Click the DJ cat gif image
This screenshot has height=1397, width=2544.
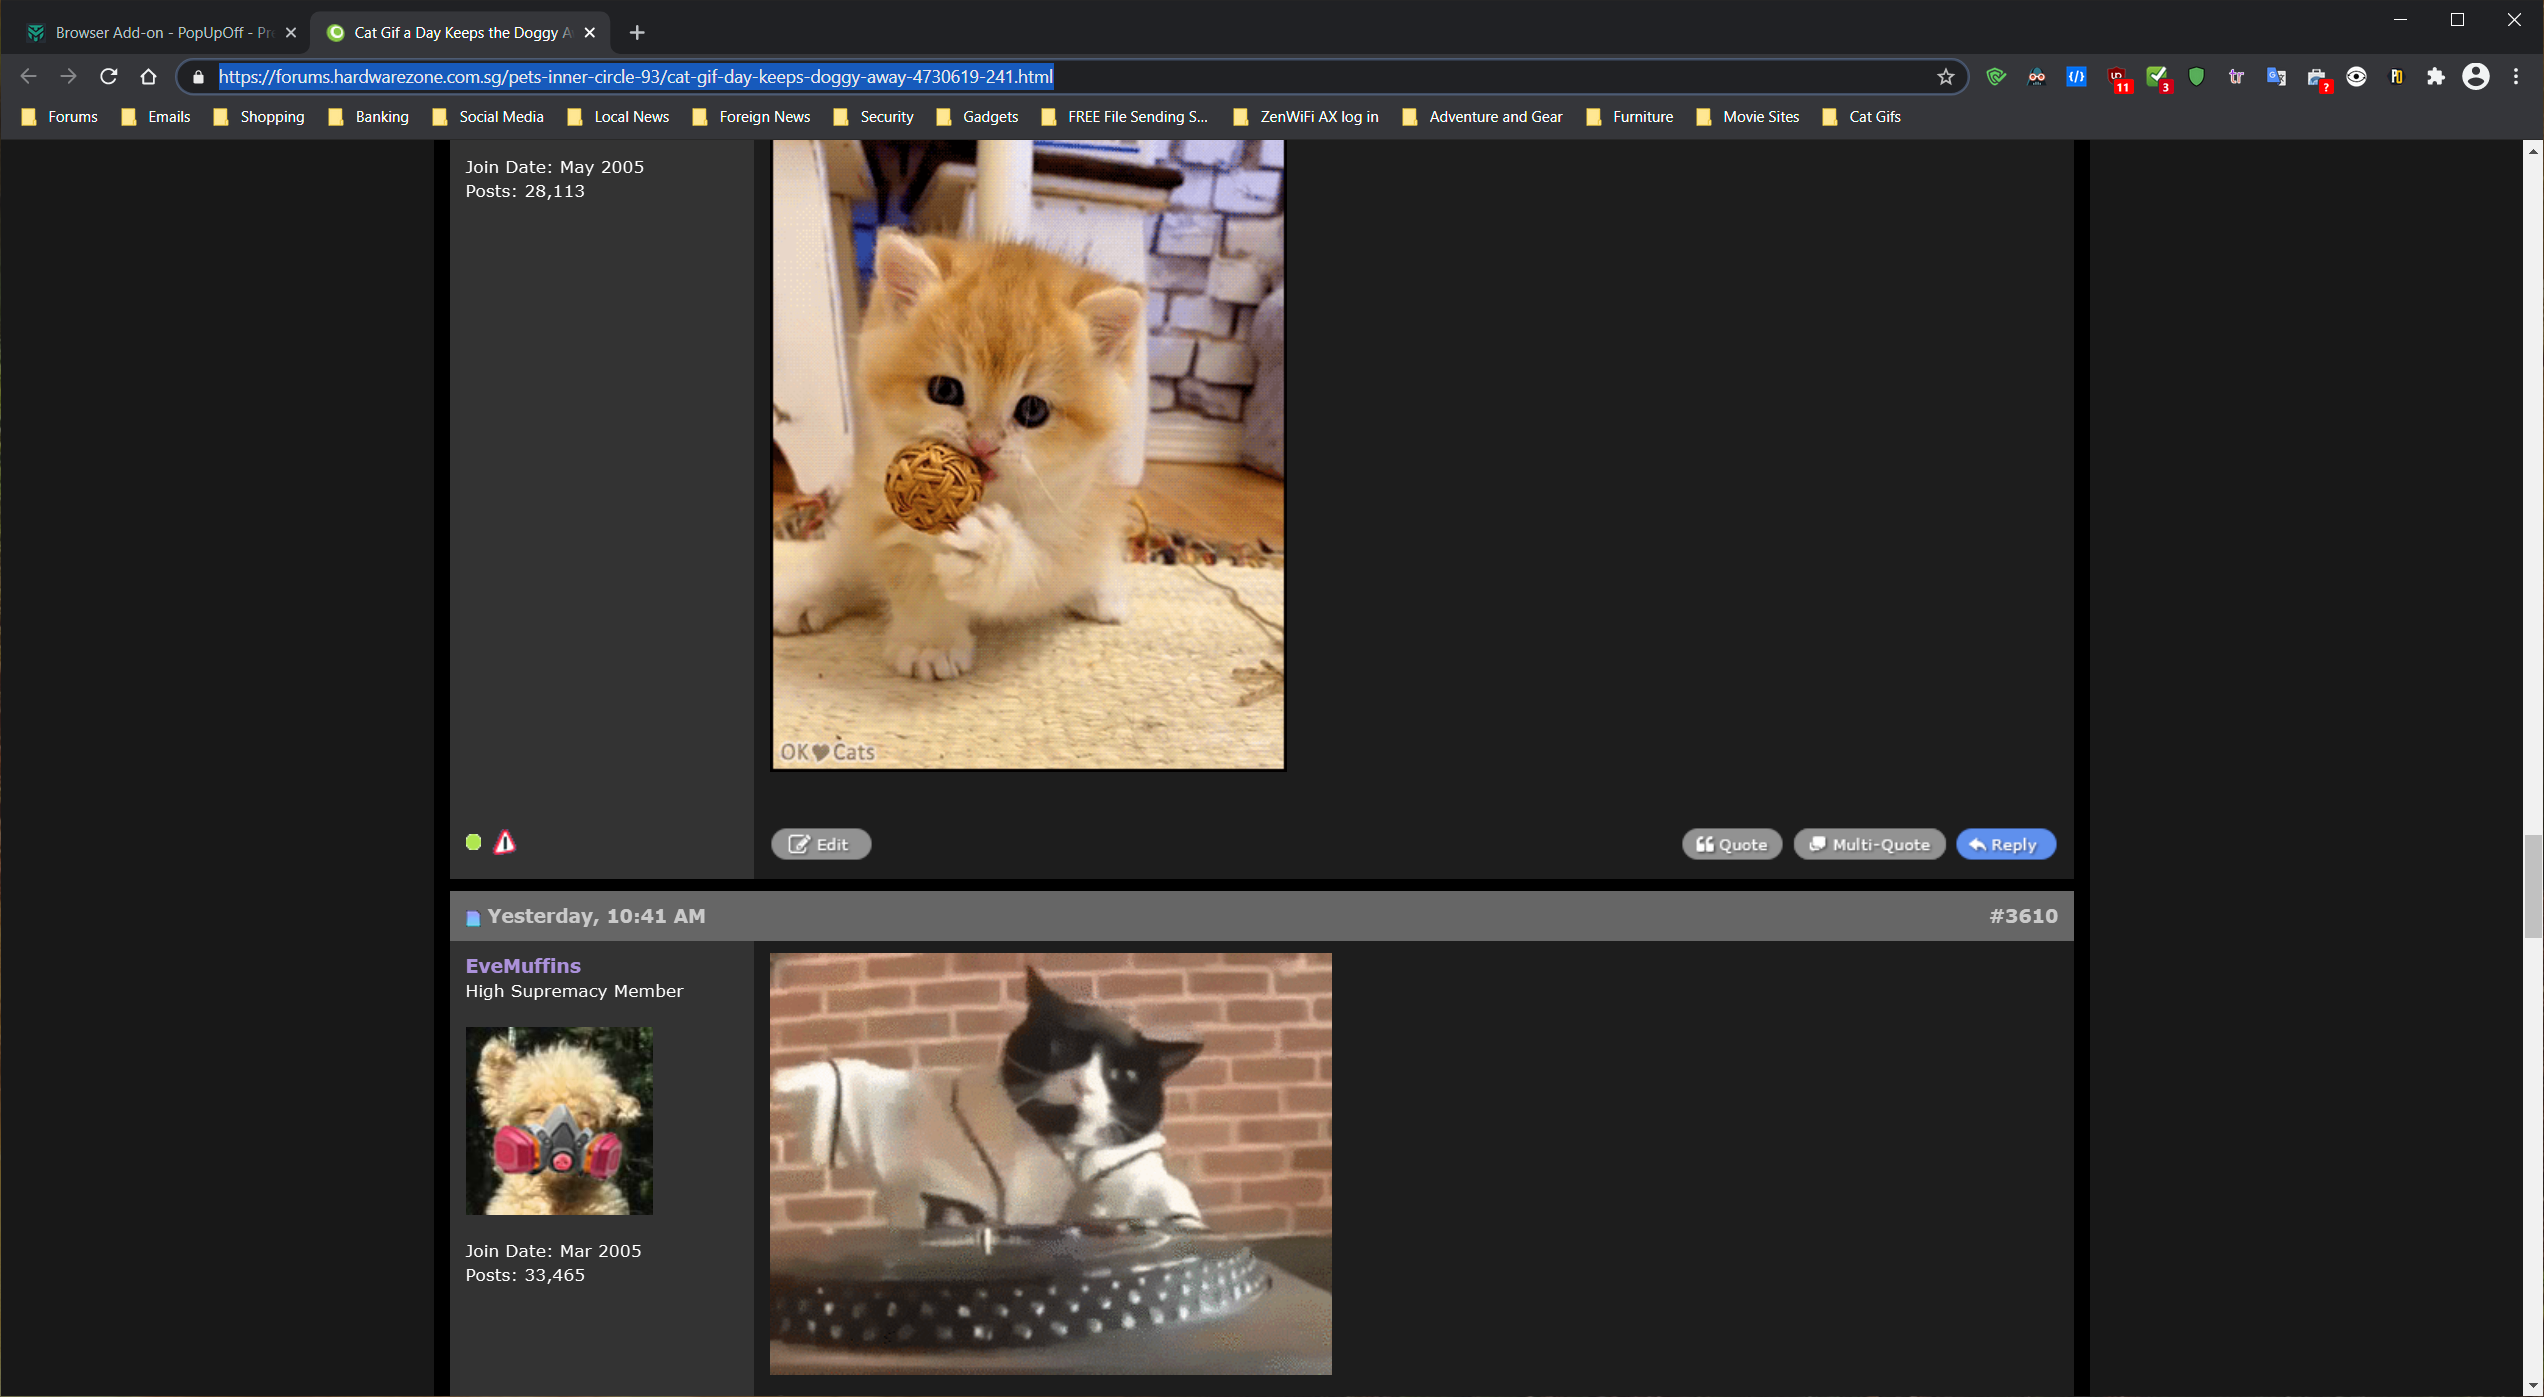click(x=1050, y=1163)
